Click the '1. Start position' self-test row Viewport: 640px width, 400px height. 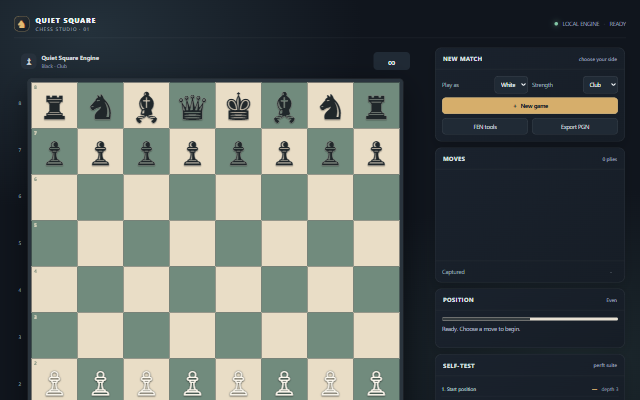(530, 389)
